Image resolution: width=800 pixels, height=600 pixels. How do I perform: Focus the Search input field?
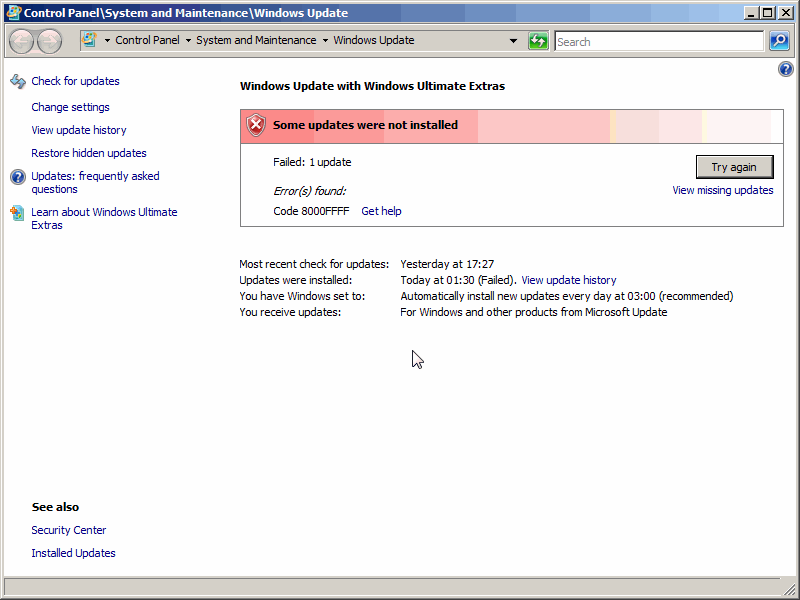coord(659,41)
